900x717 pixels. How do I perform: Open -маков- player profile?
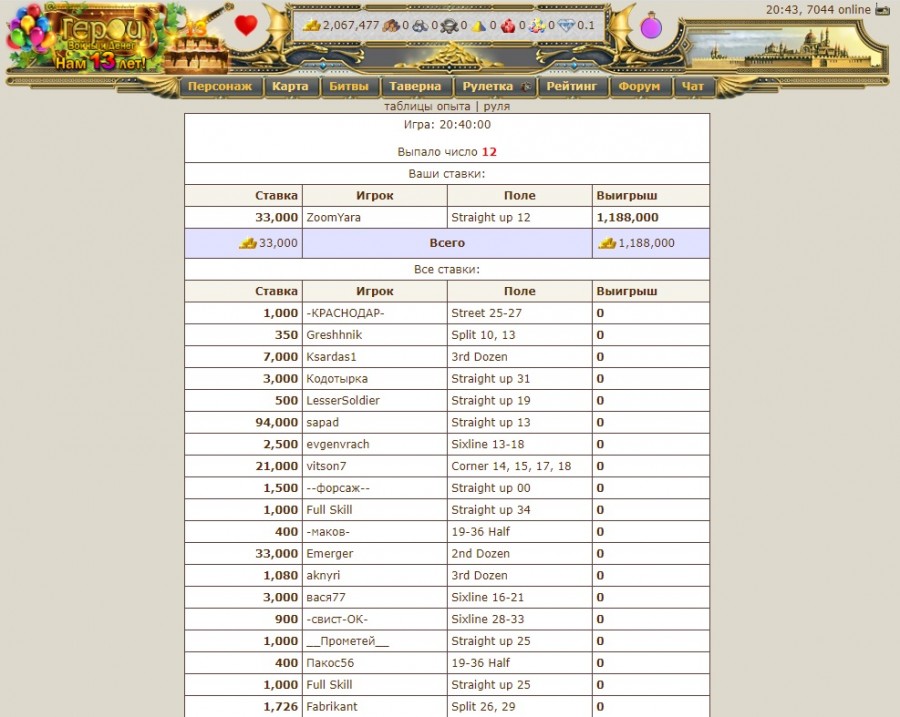(x=328, y=532)
